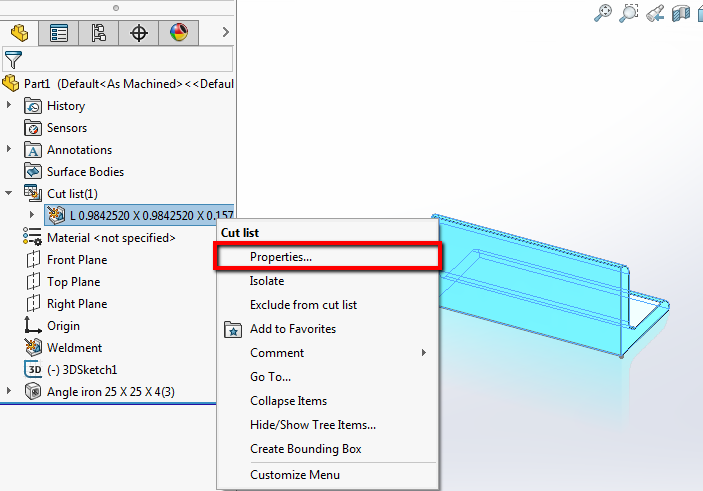The width and height of the screenshot is (703, 491).
Task: Click the cut list item weldment icon
Action: [x=56, y=215]
